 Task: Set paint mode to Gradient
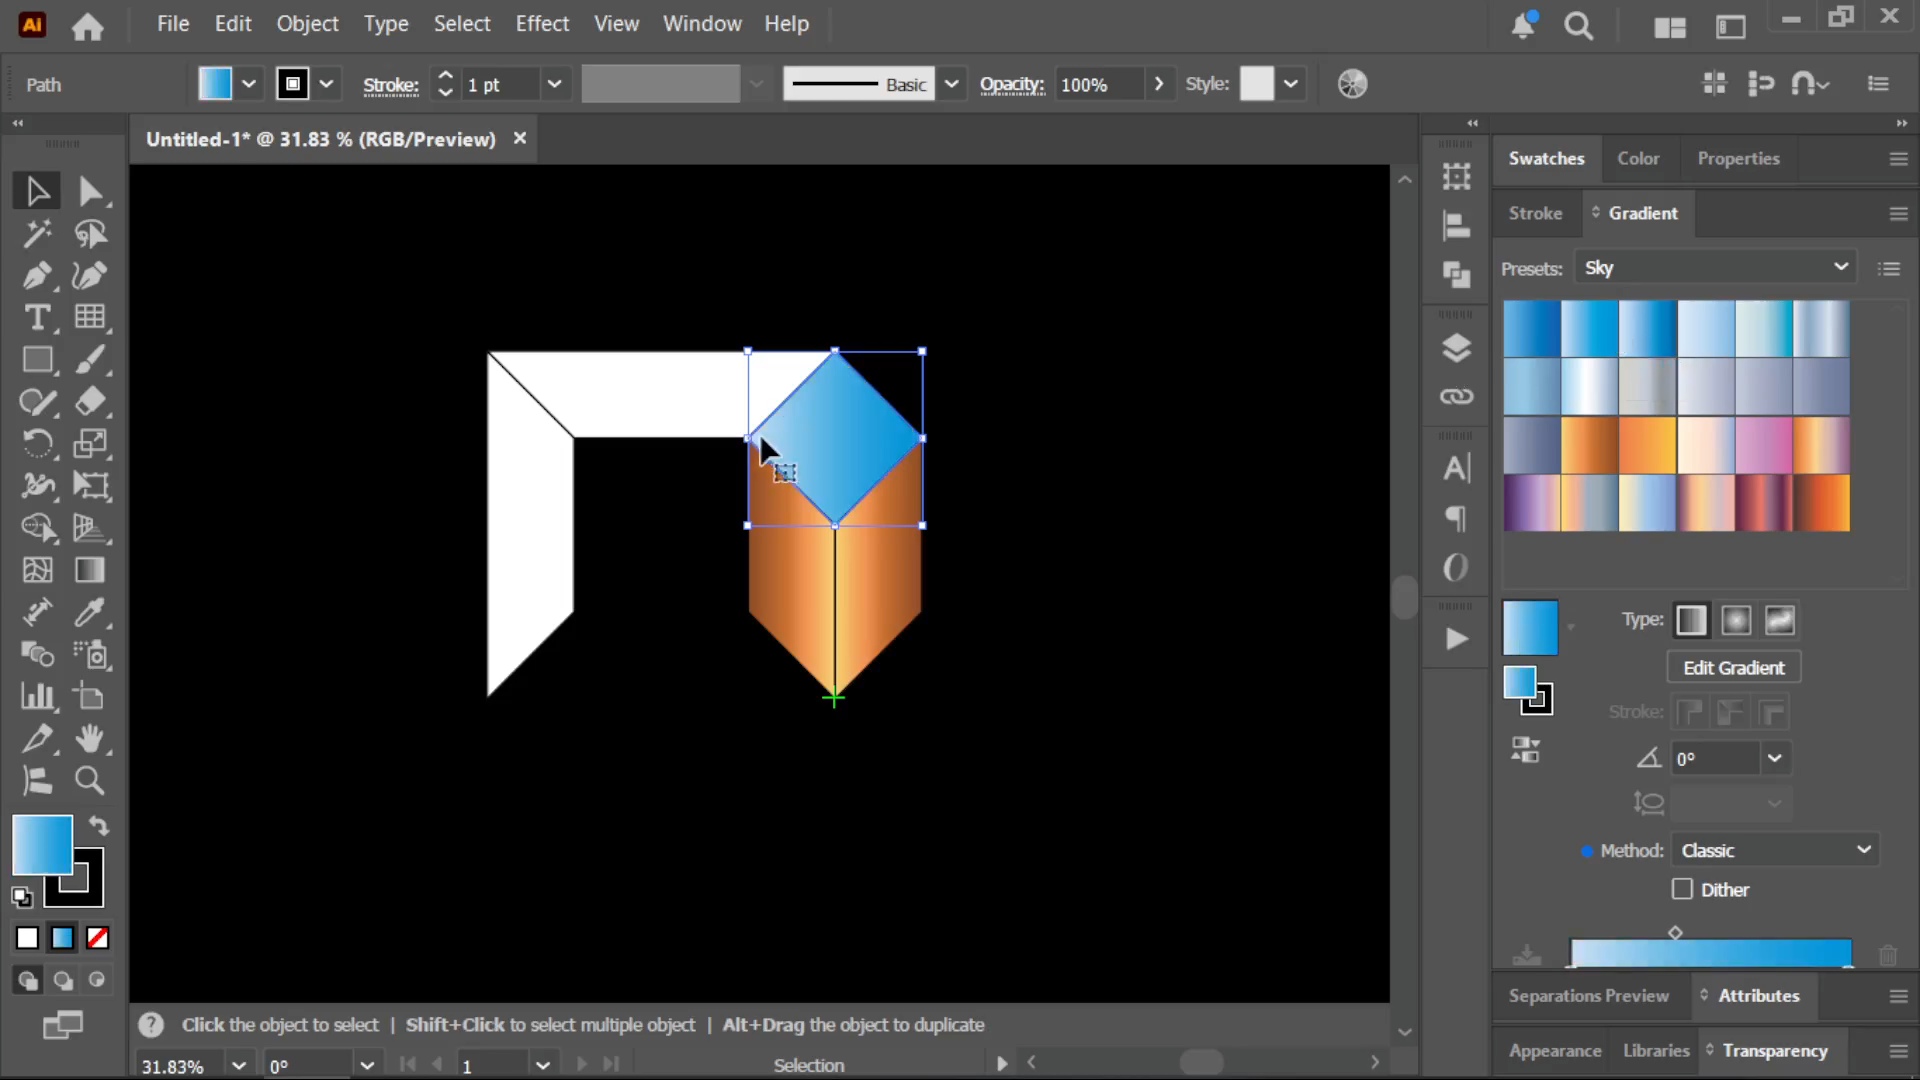(x=62, y=938)
